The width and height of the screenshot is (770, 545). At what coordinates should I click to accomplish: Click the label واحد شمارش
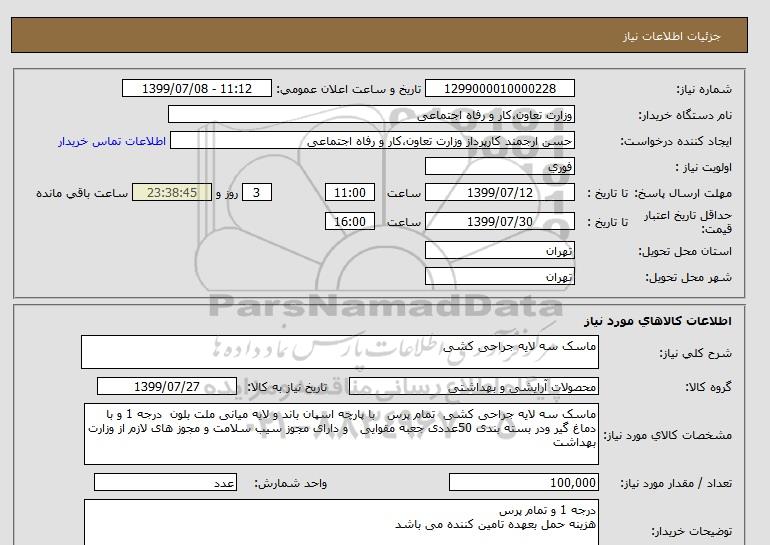click(290, 484)
